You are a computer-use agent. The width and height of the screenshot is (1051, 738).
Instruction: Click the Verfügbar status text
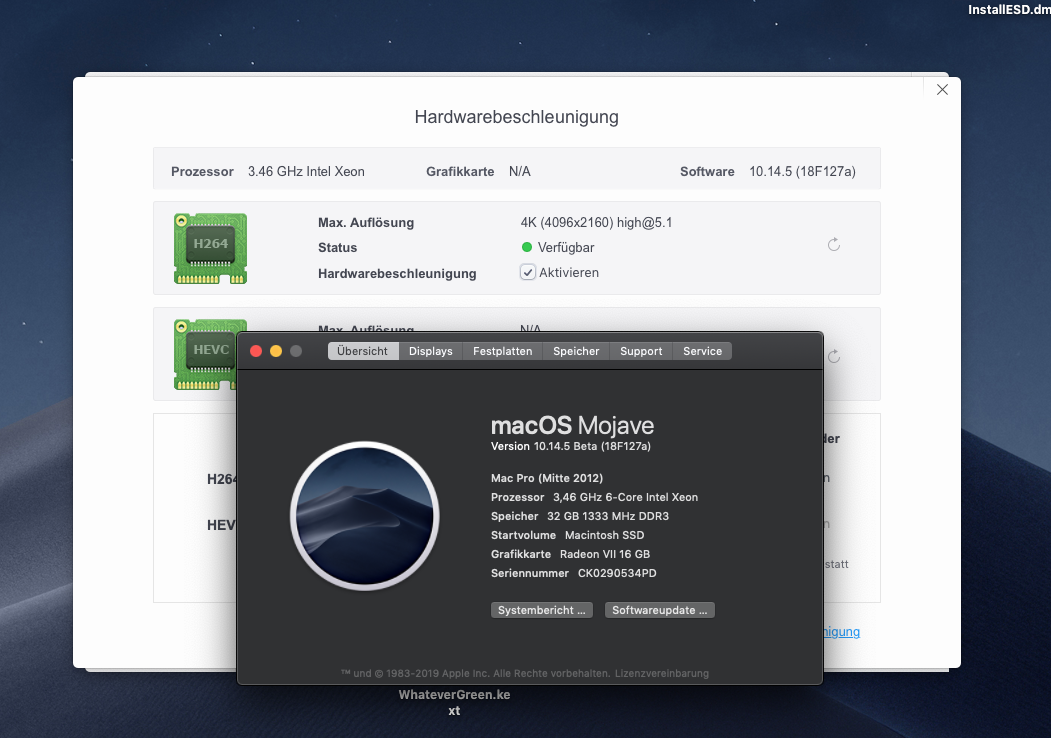[x=566, y=247]
